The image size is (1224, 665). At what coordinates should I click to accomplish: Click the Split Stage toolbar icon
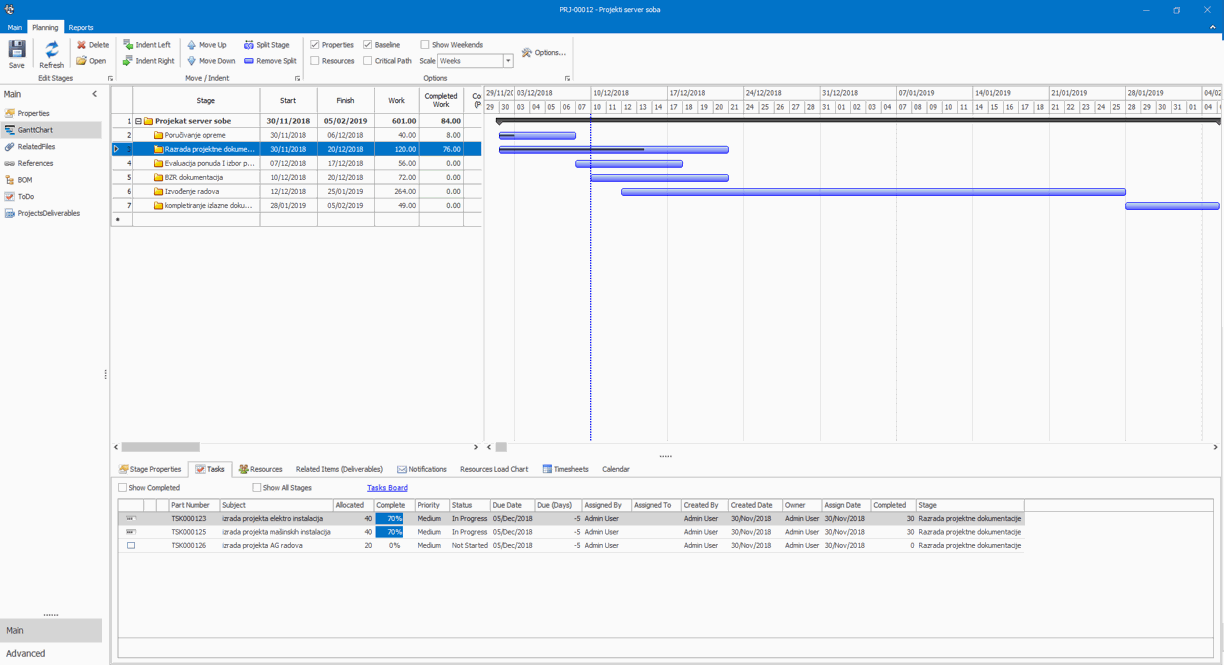[x=266, y=44]
